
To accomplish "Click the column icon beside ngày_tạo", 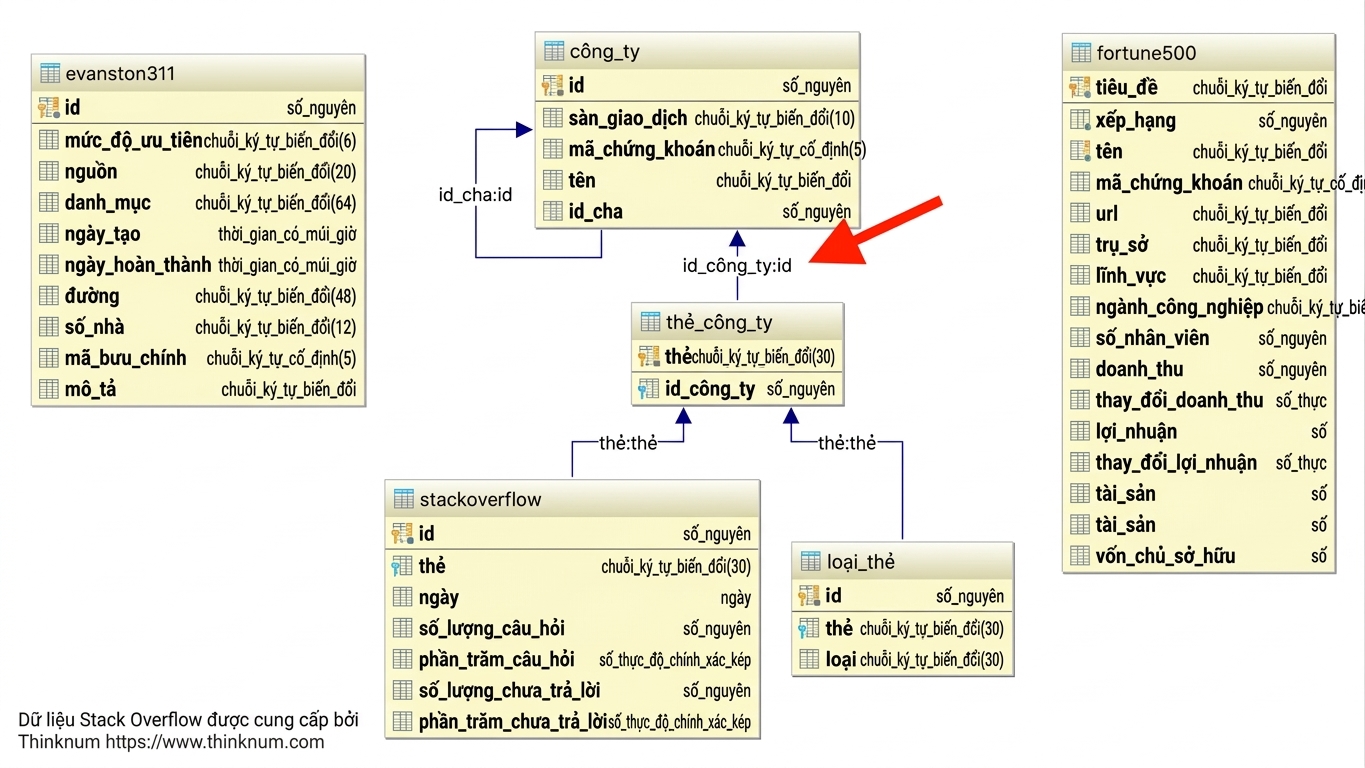I will pyautogui.click(x=49, y=234).
